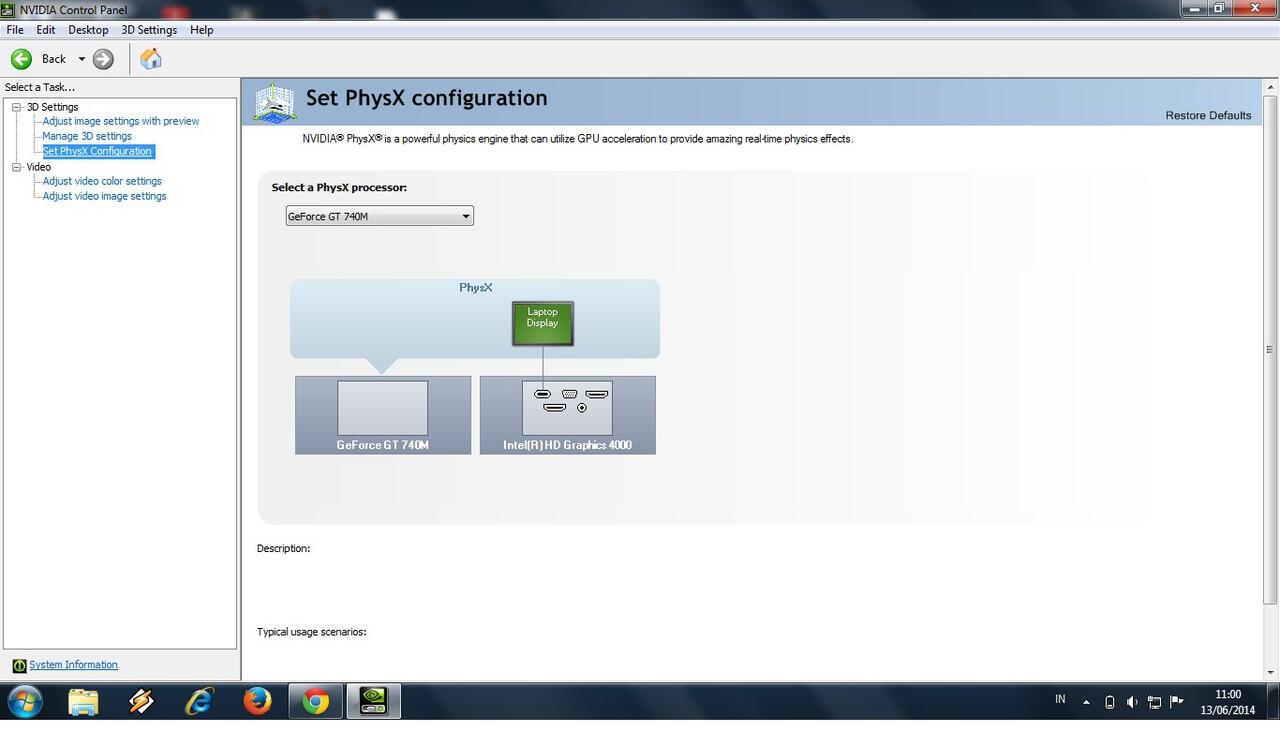
Task: Click the Select a Task header
Action: (40, 88)
